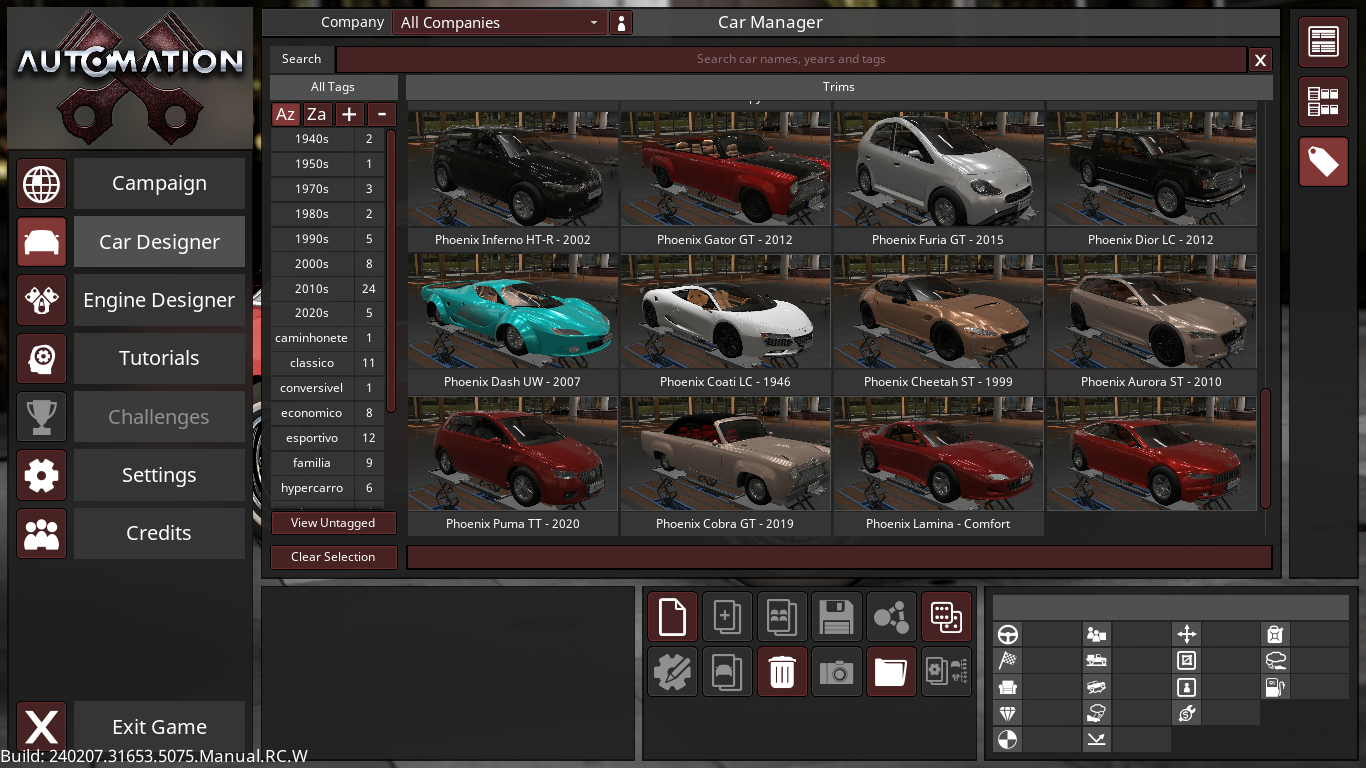Clear the search with the X button

(1260, 60)
